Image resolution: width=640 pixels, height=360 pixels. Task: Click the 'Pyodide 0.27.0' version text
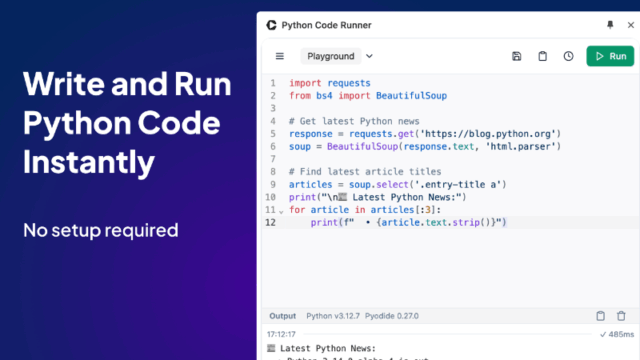[x=392, y=316]
